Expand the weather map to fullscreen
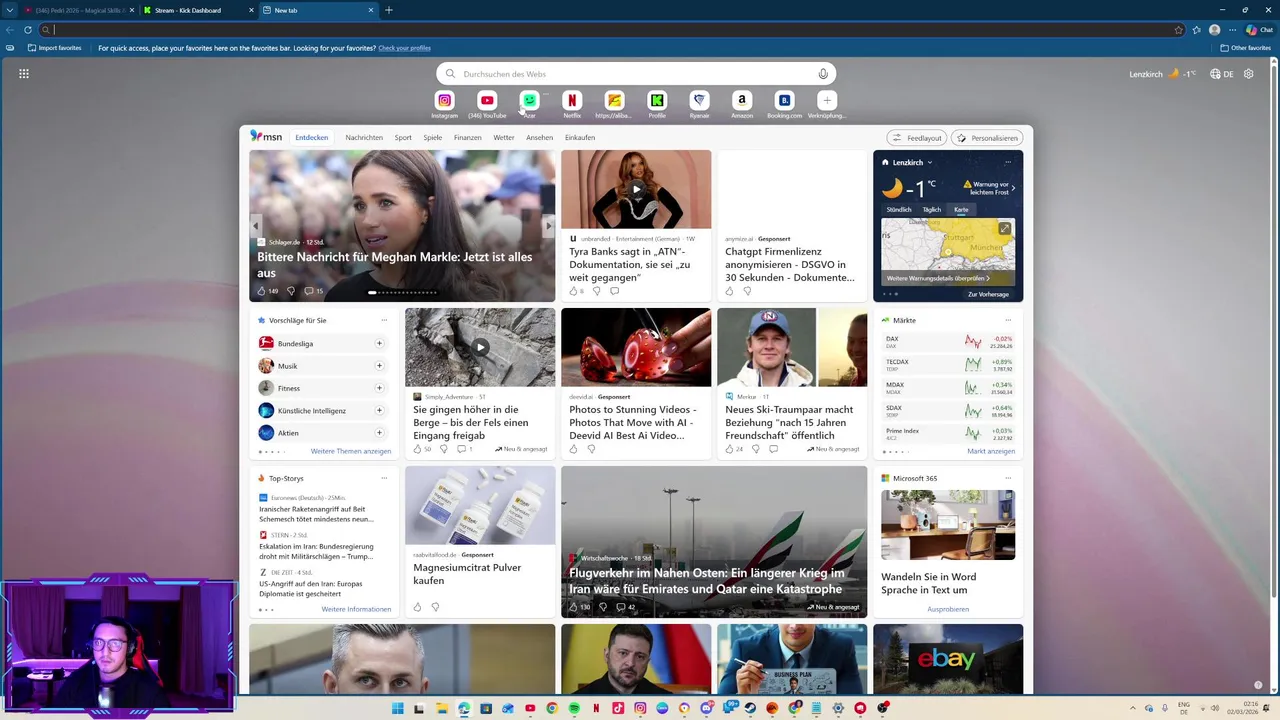The width and height of the screenshot is (1280, 720). [1005, 228]
